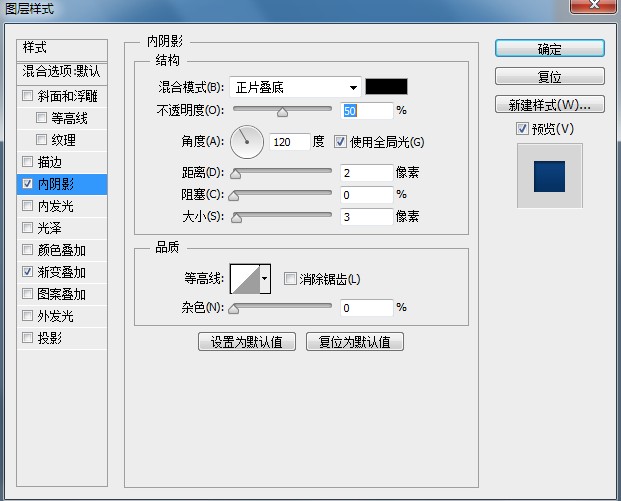Click the 新建样式(W)... button
The width and height of the screenshot is (621, 501).
[550, 104]
